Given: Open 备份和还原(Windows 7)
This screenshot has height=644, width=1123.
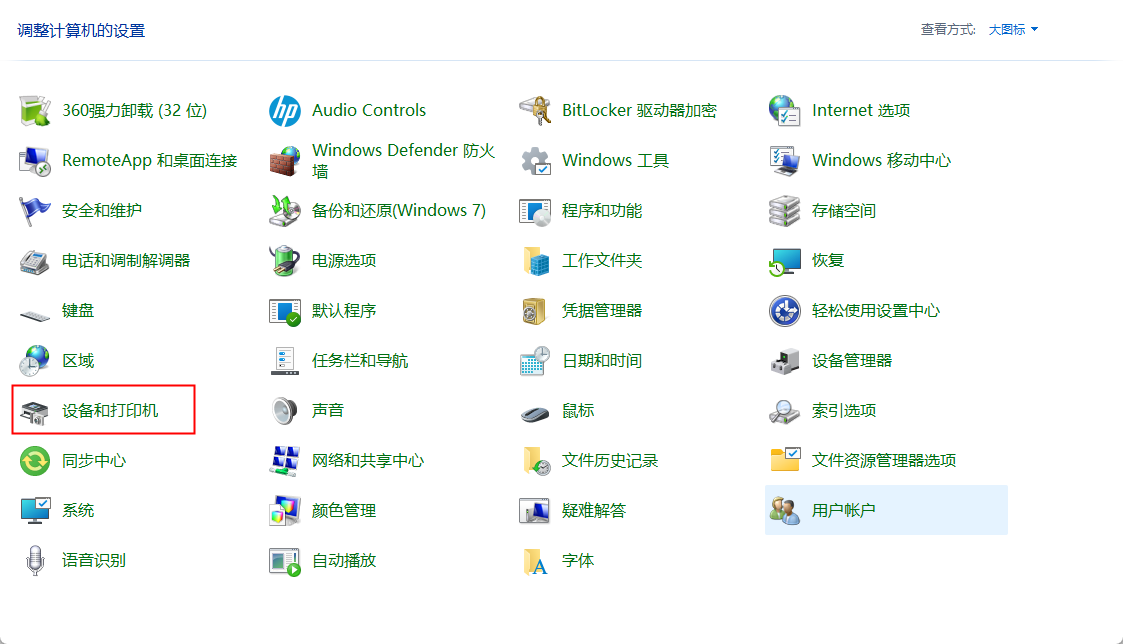Looking at the screenshot, I should 395,210.
